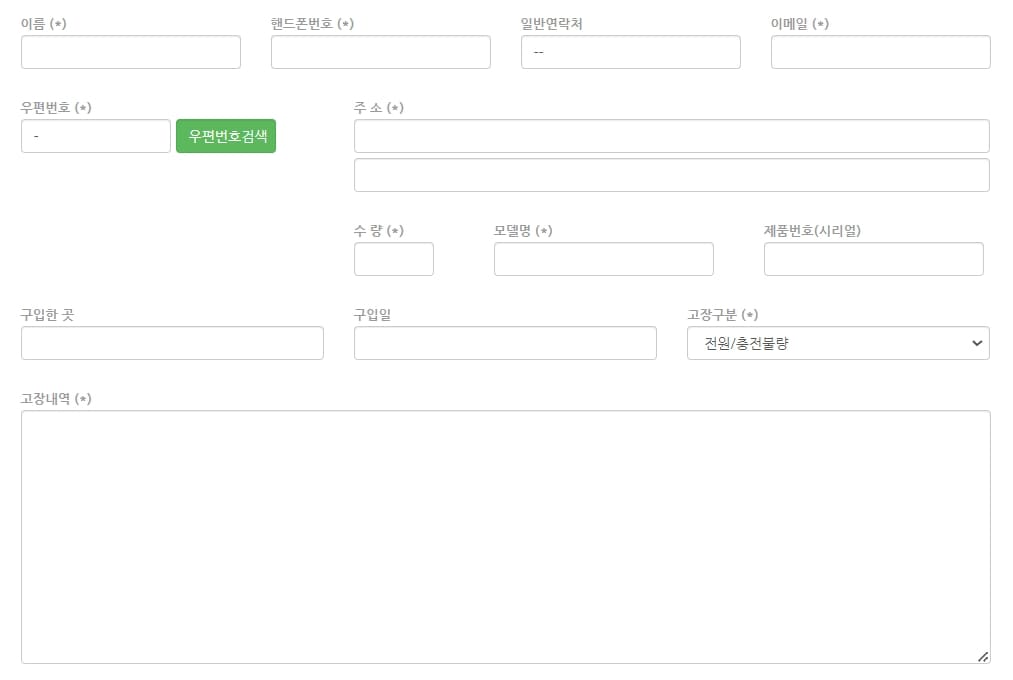The image size is (1013, 680).
Task: Click the 핸드폰번호 mobile phone field
Action: point(380,52)
